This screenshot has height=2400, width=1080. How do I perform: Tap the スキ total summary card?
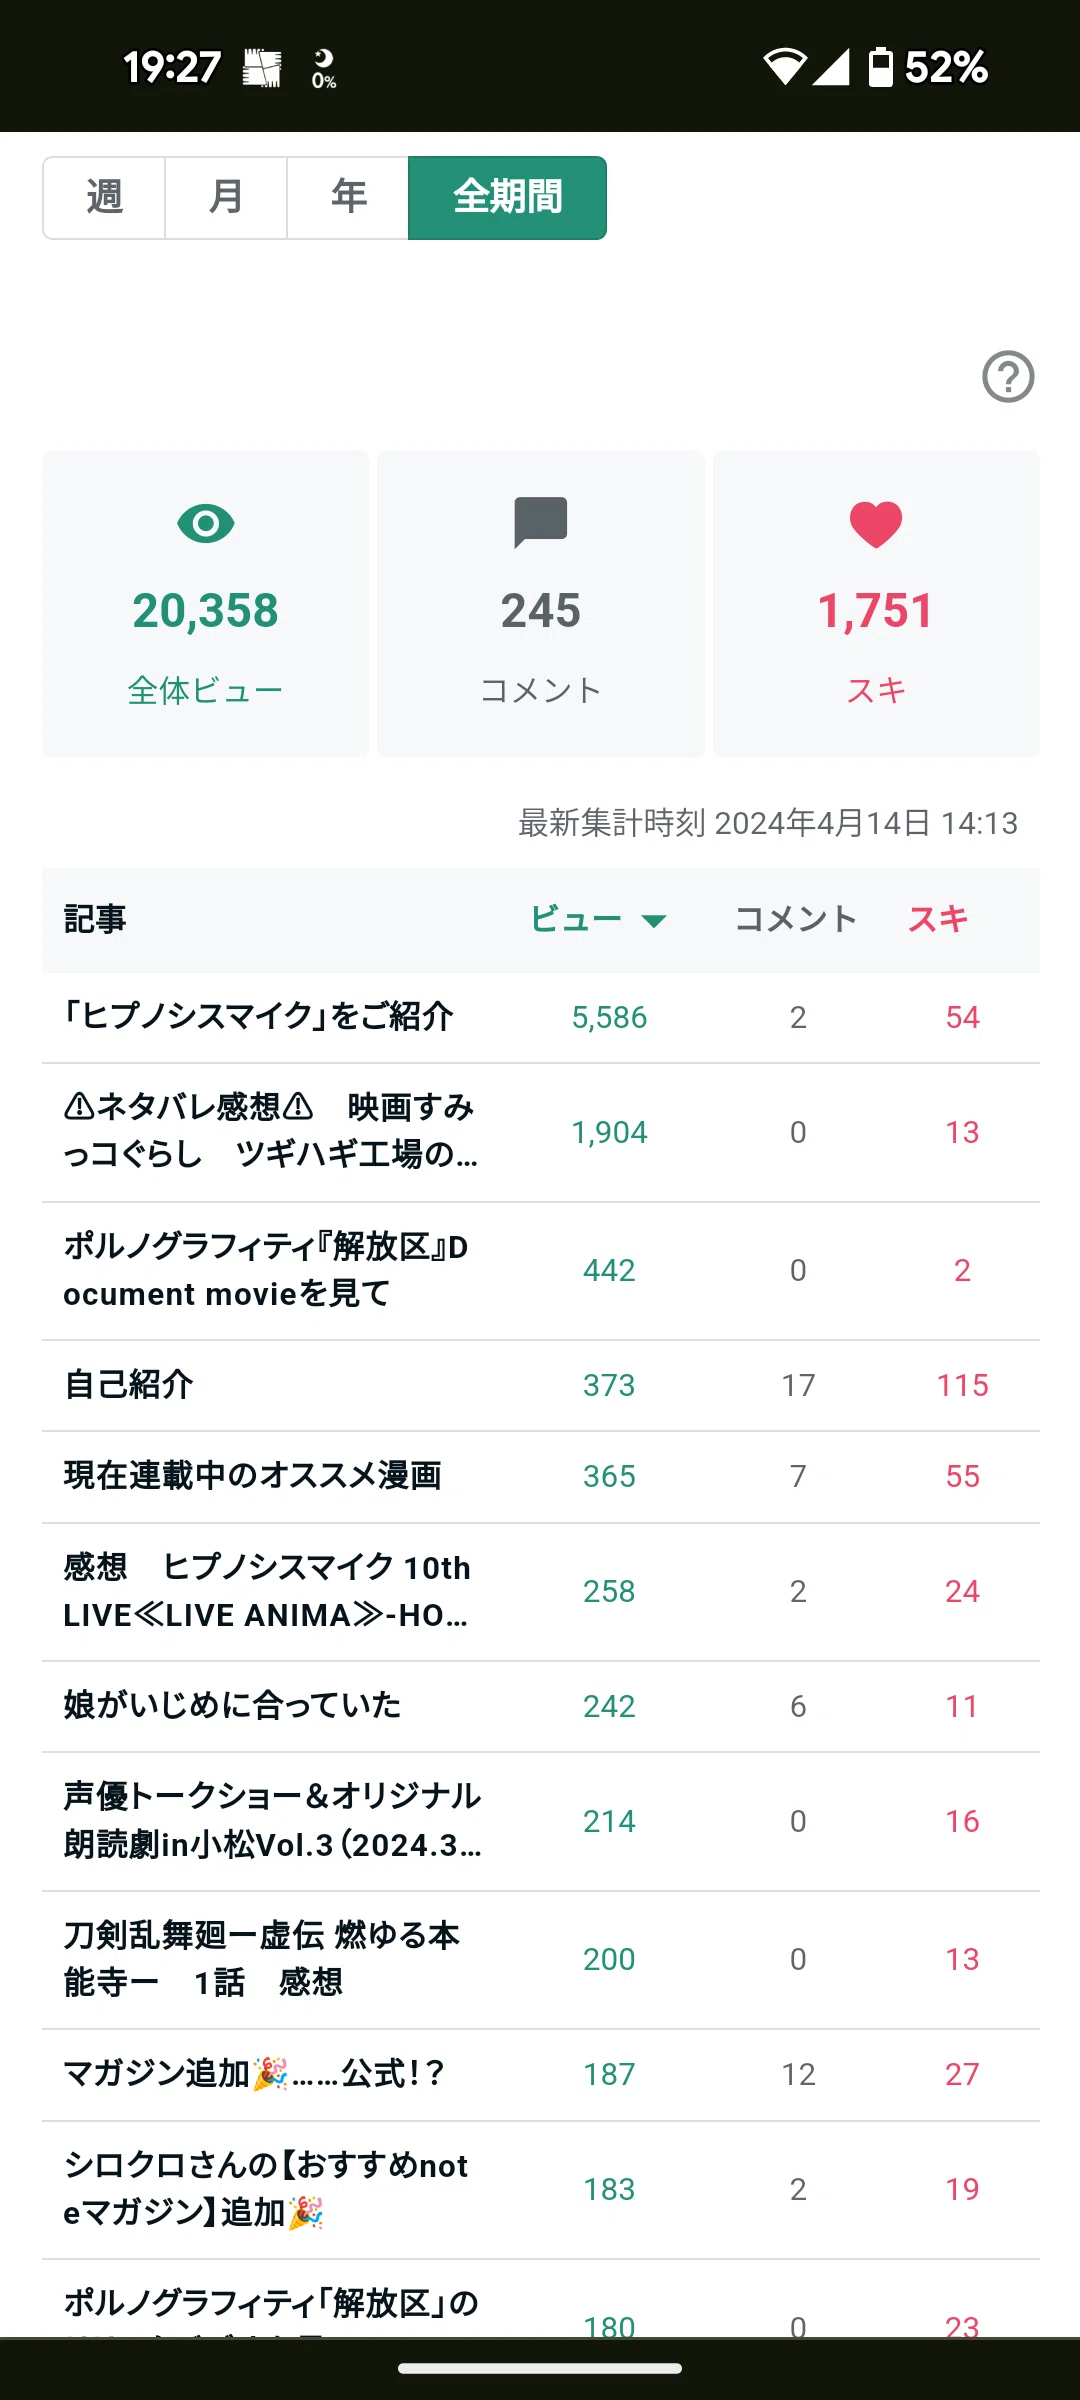(x=876, y=604)
